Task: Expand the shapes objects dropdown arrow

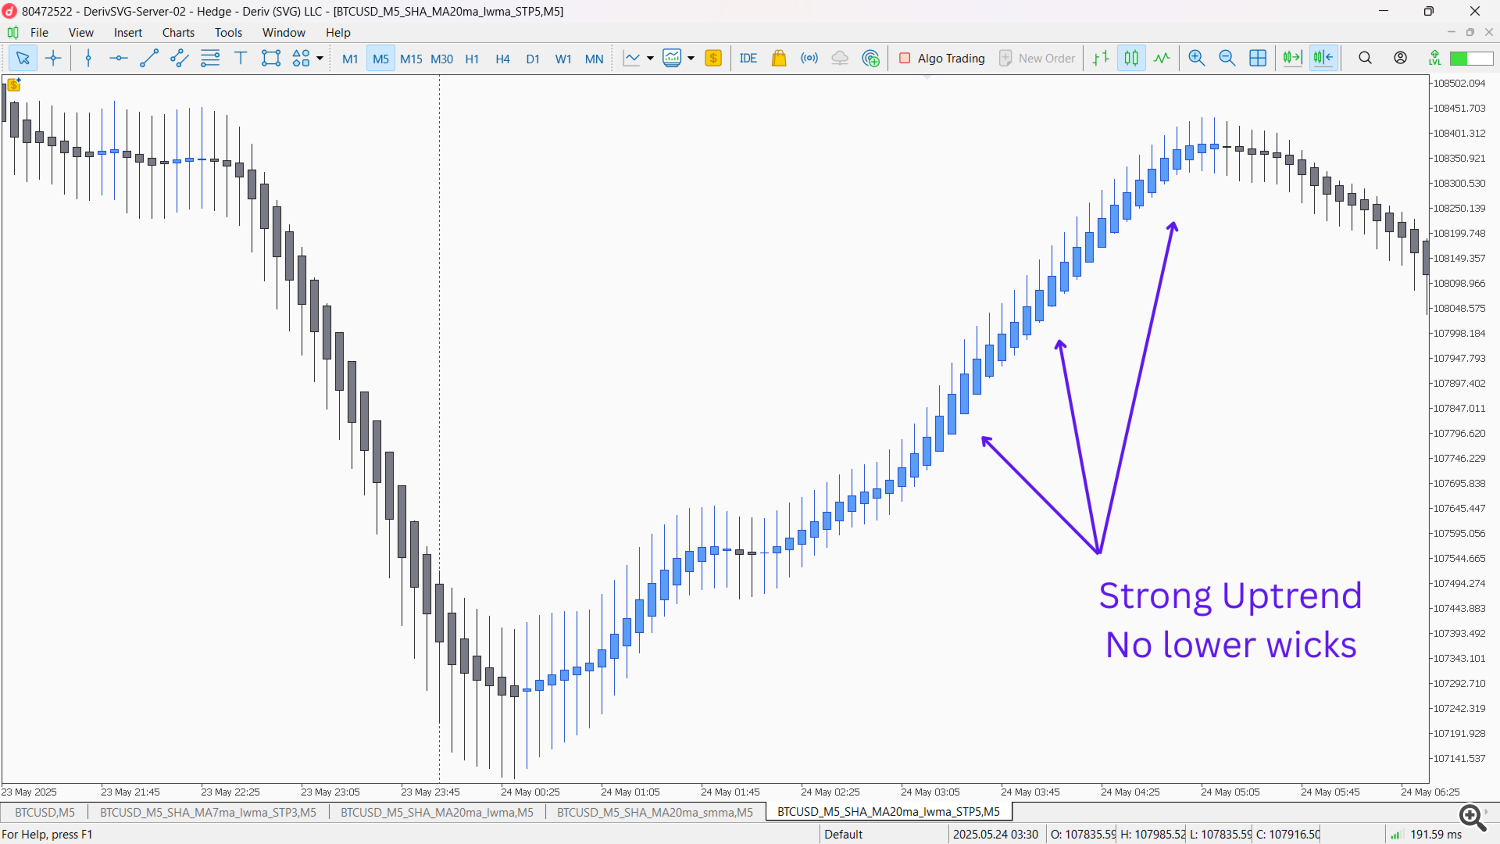Action: point(320,58)
